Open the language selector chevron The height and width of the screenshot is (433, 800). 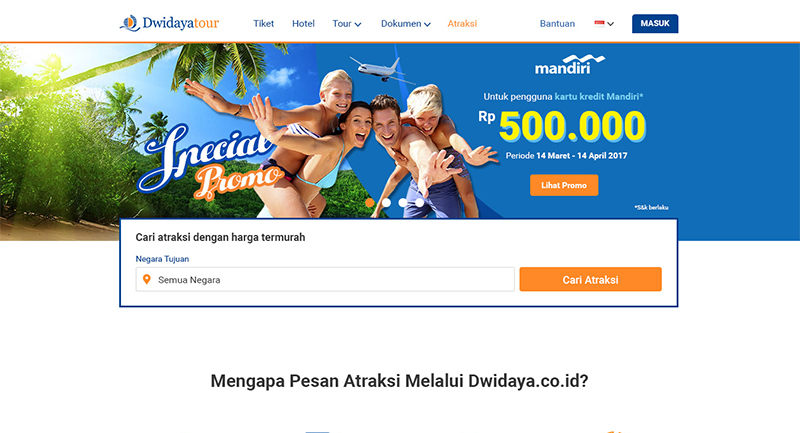click(610, 24)
